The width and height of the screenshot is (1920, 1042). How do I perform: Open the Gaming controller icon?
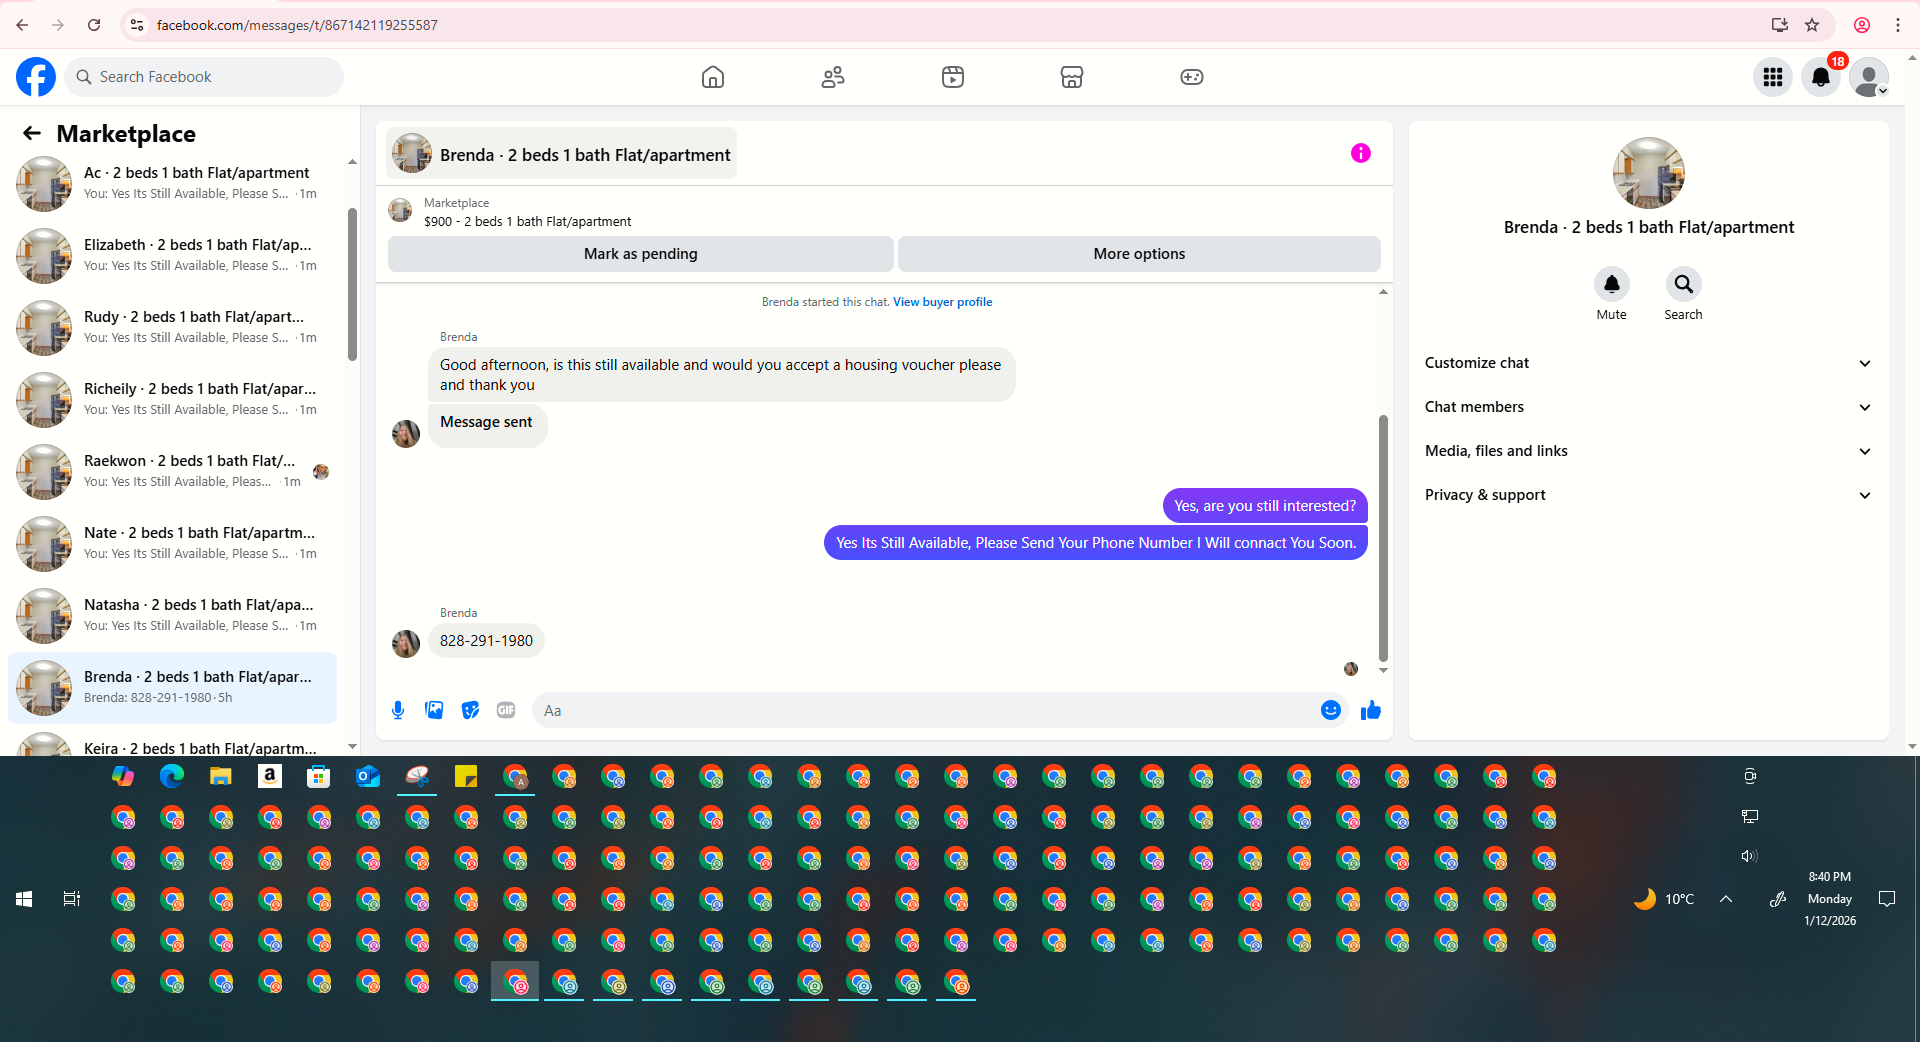click(x=1192, y=77)
